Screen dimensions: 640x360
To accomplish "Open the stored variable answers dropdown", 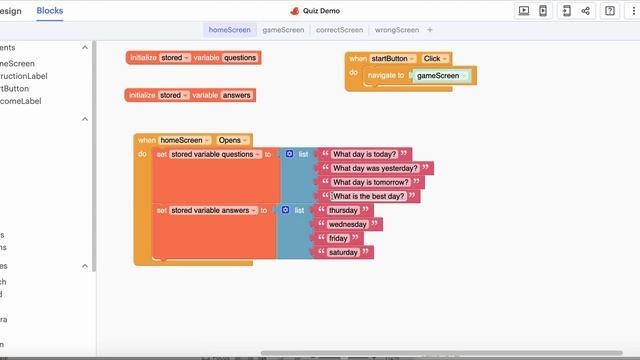I will pos(213,210).
